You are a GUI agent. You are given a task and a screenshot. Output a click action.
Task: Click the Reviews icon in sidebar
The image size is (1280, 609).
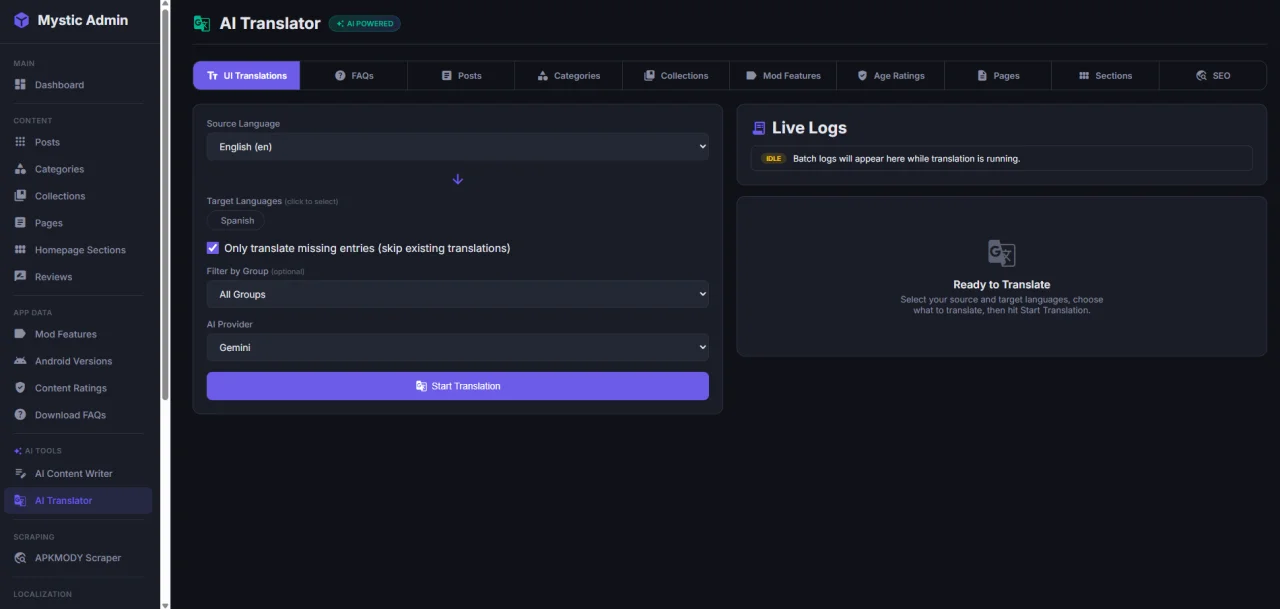click(20, 277)
